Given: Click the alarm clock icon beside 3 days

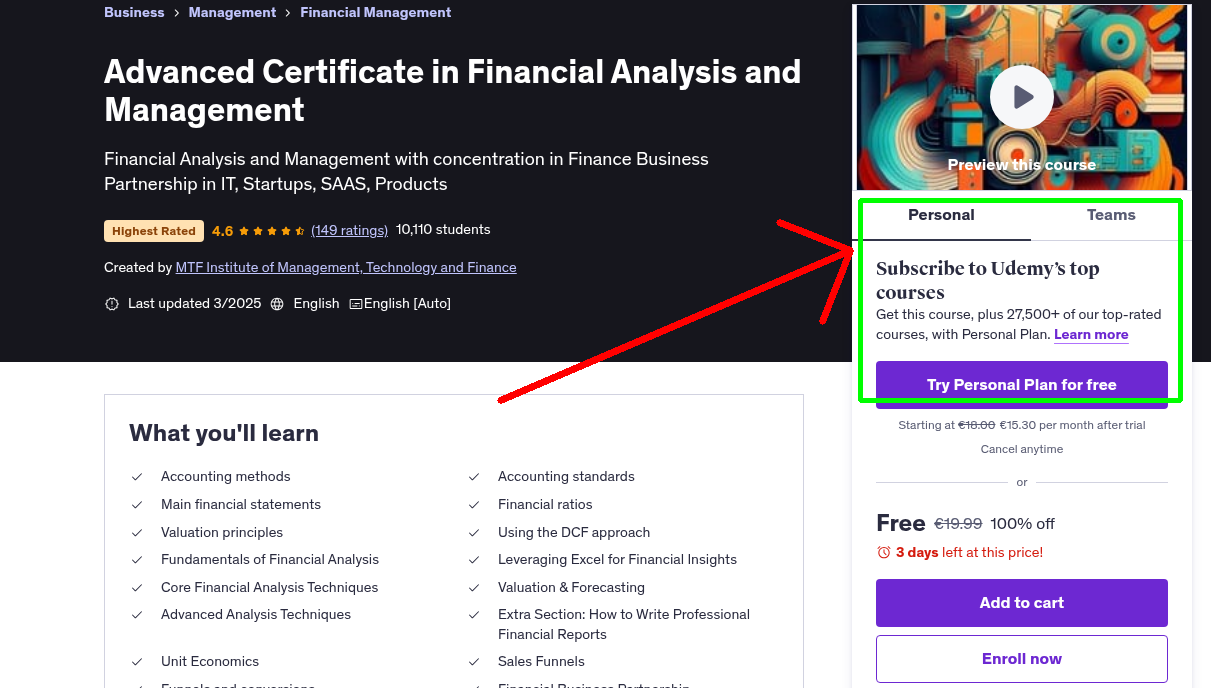Looking at the screenshot, I should pos(884,552).
